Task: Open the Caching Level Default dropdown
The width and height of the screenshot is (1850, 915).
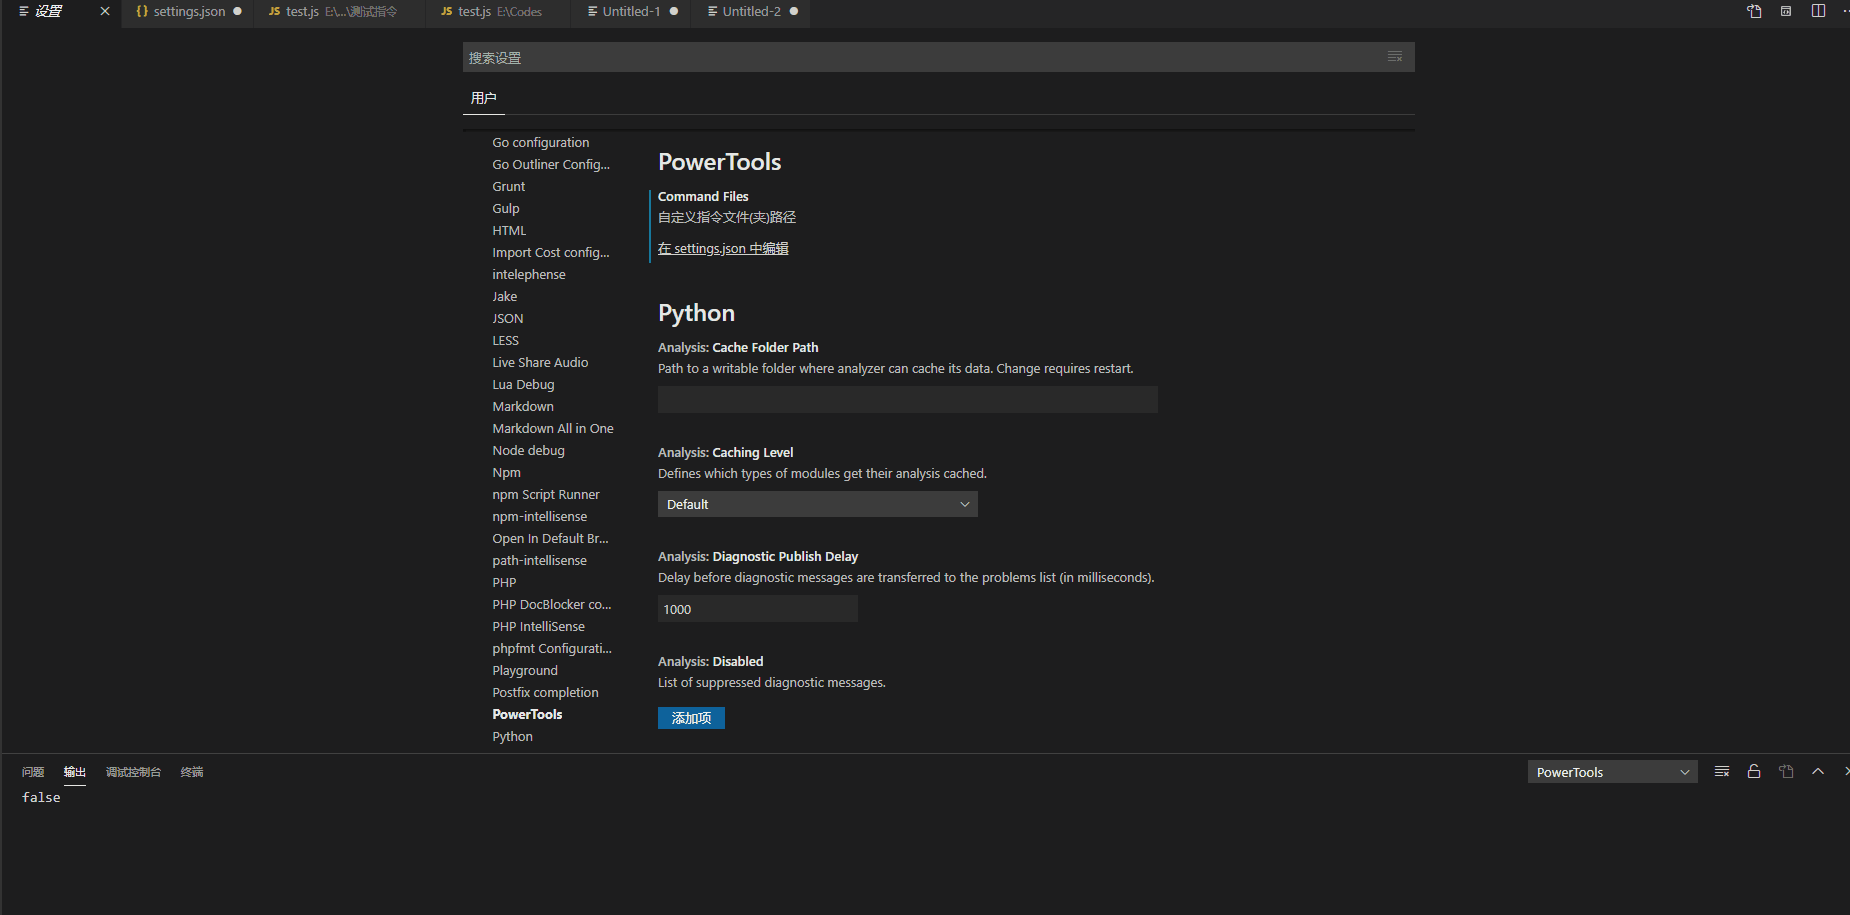Action: pos(817,505)
